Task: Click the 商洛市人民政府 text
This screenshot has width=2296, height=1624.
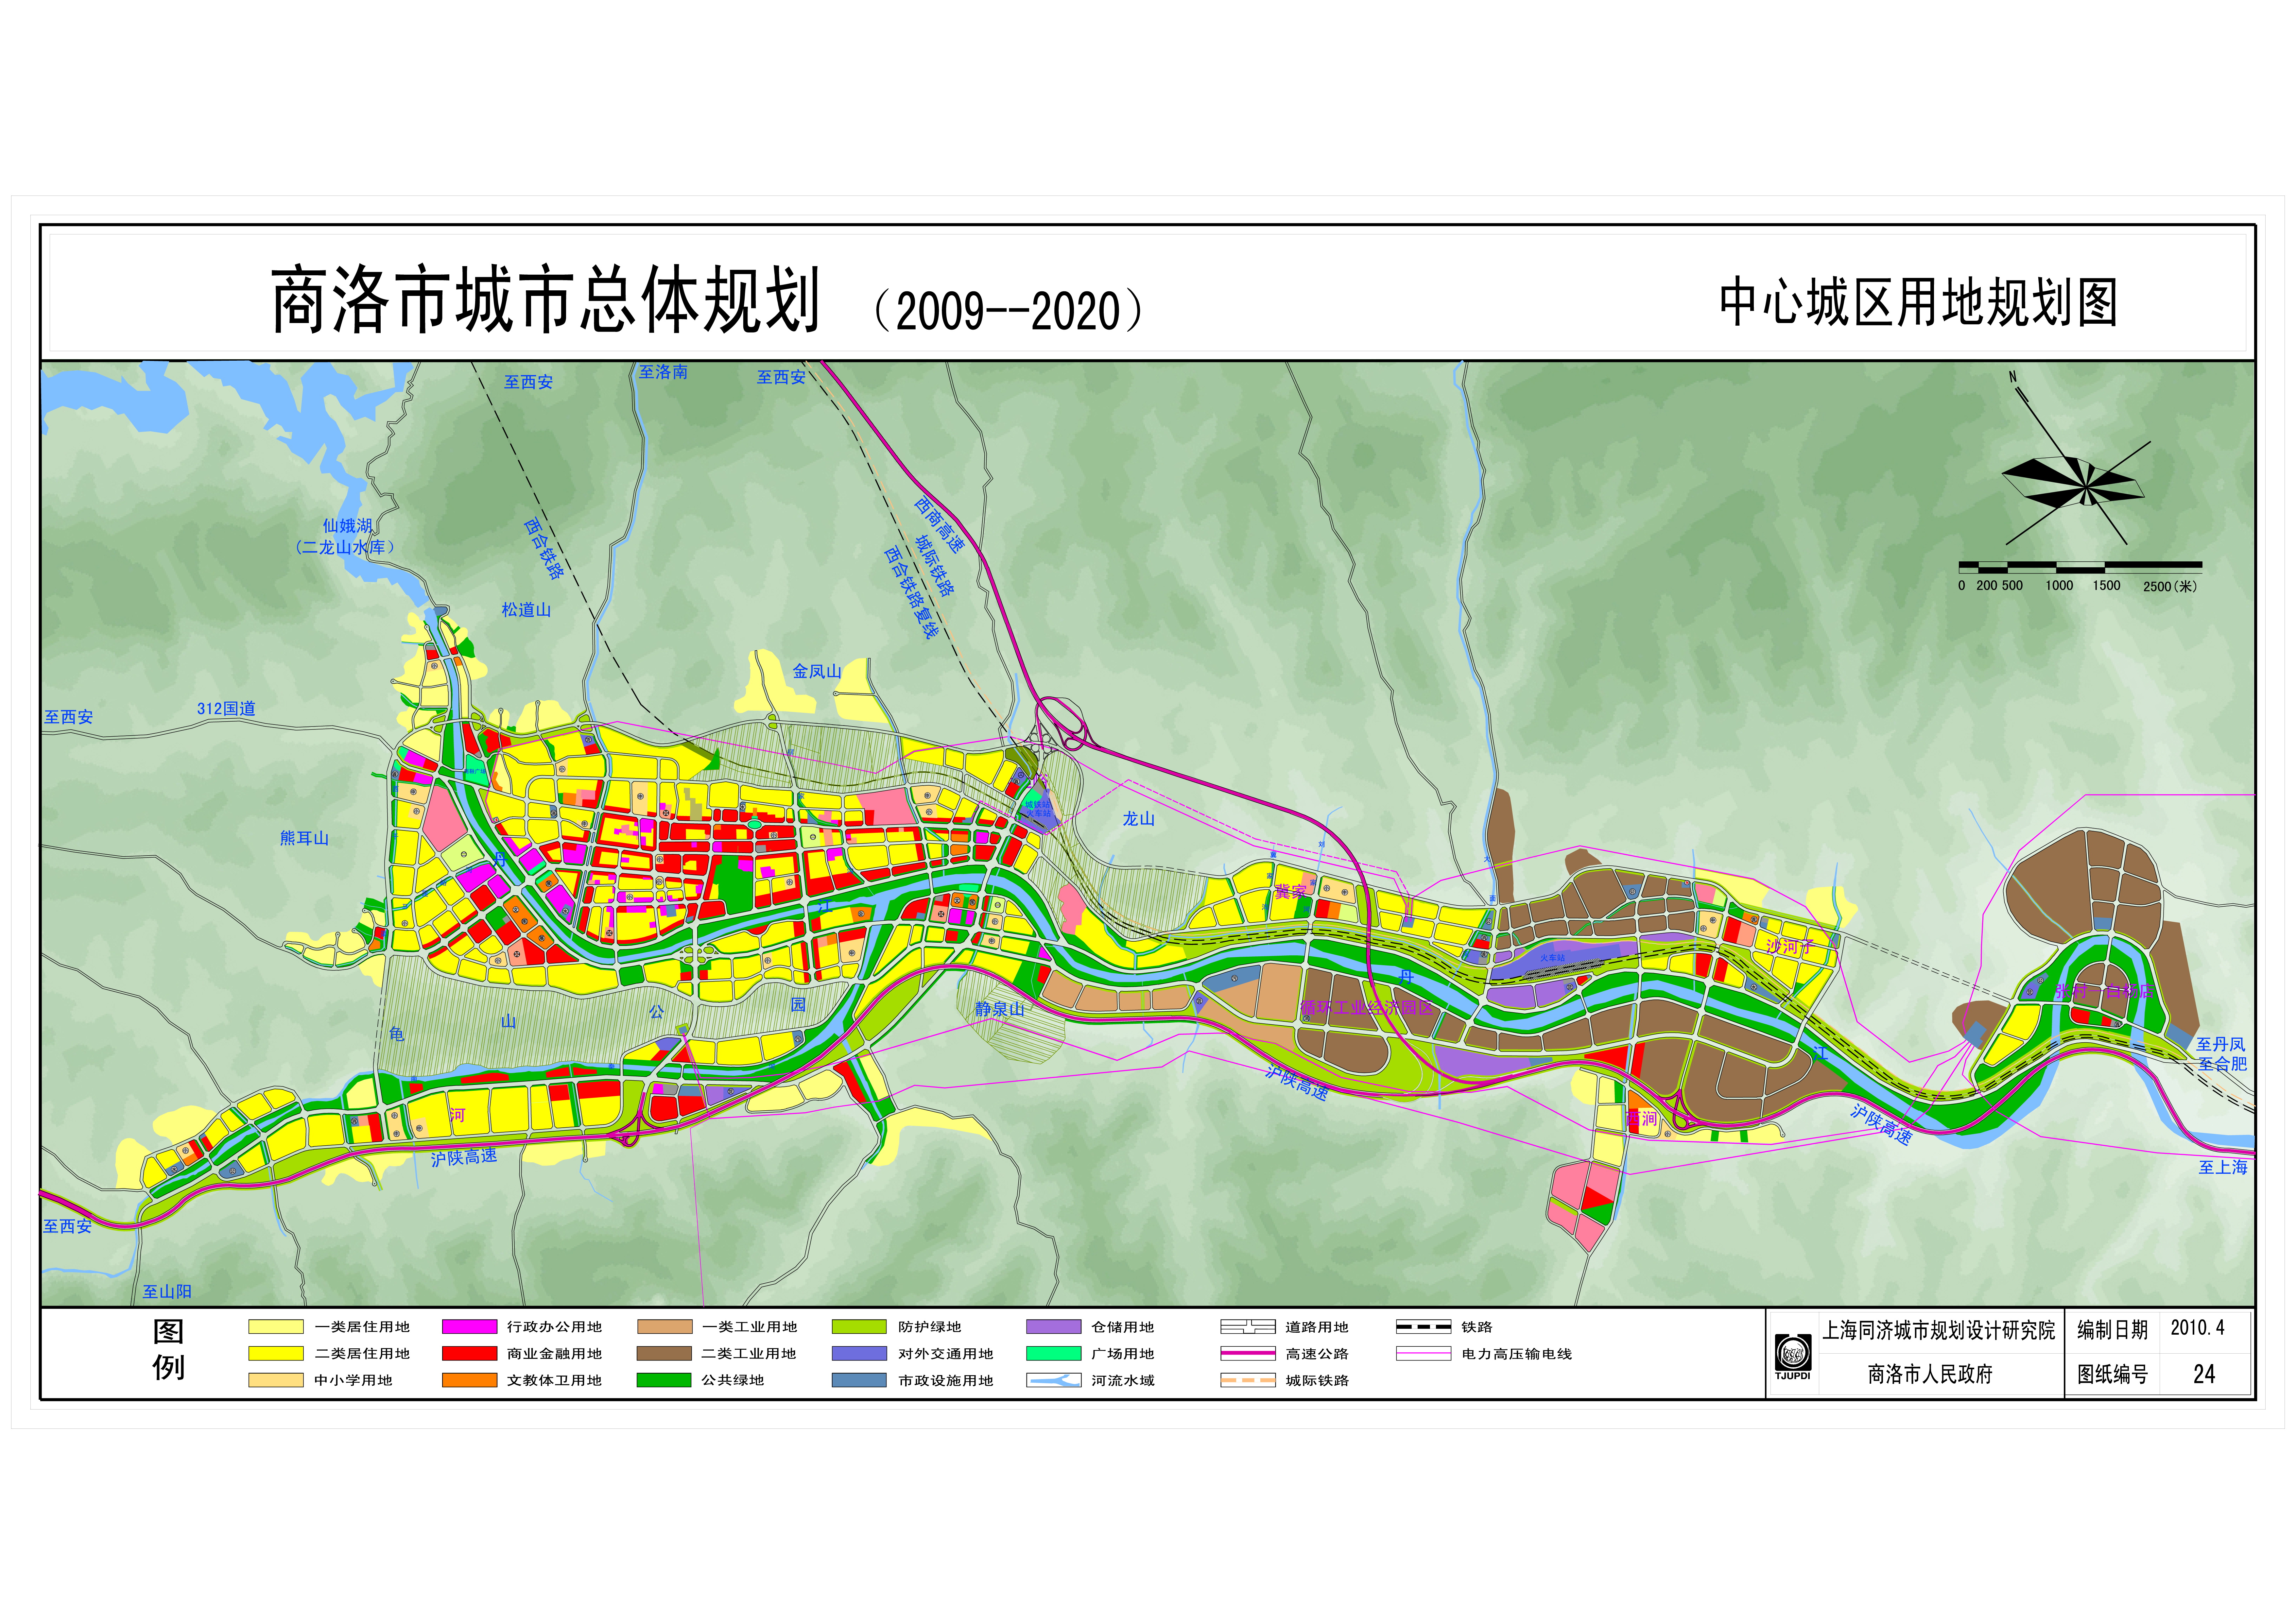Action: coord(1930,1374)
